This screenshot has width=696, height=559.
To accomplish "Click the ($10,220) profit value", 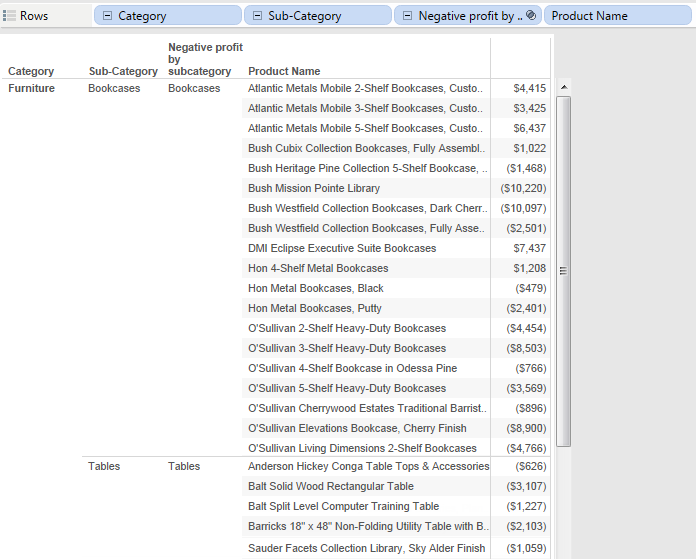I will (x=523, y=188).
